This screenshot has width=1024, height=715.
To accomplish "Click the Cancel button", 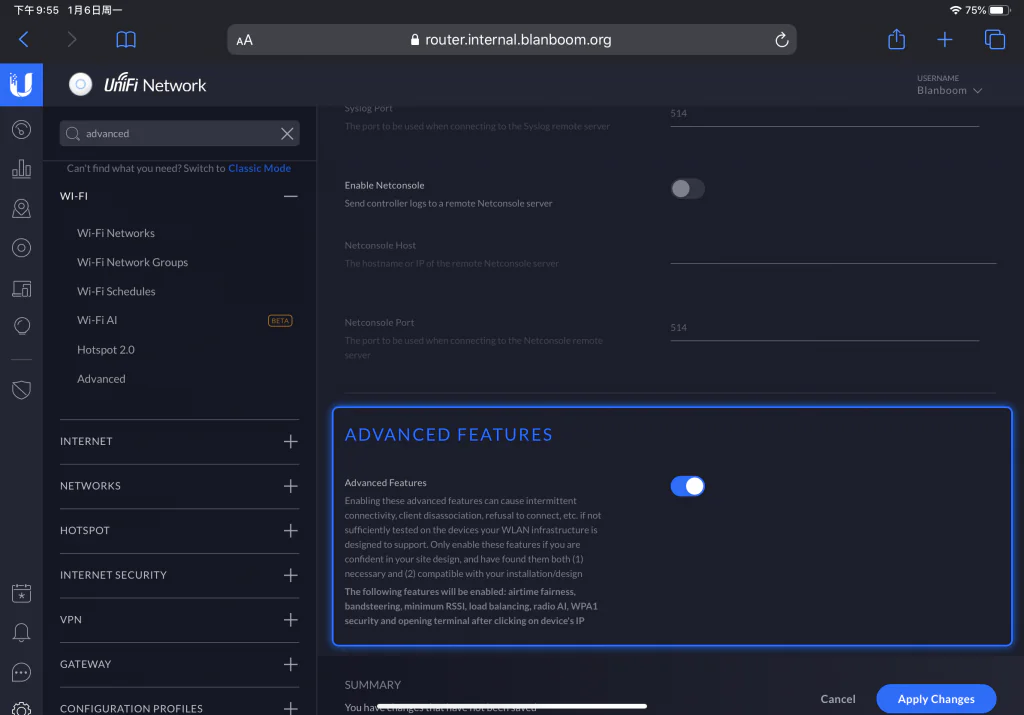I will point(837,699).
